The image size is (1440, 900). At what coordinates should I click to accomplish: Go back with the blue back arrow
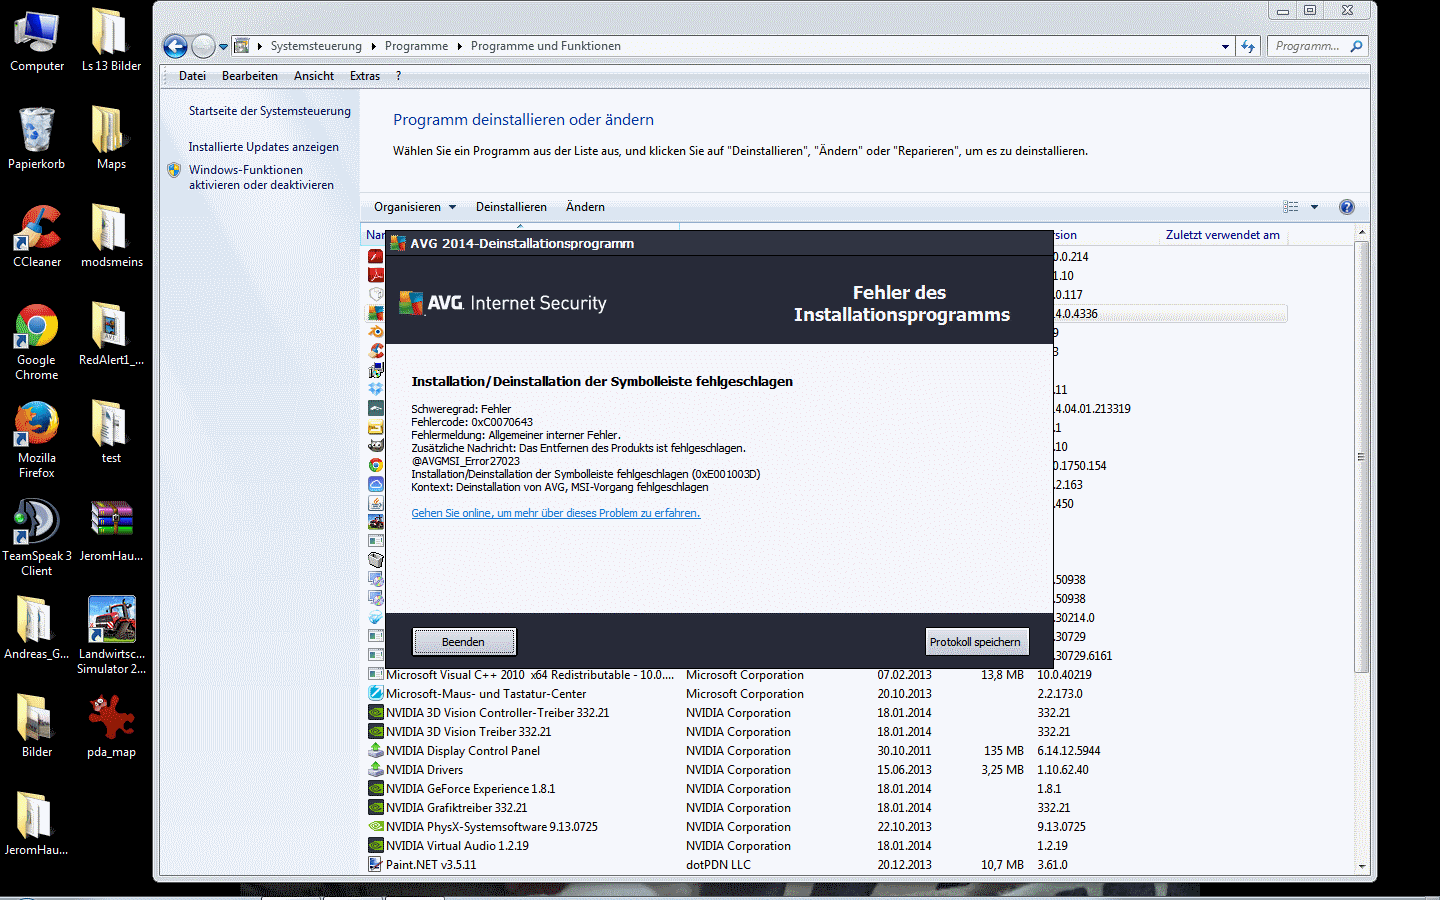175,46
